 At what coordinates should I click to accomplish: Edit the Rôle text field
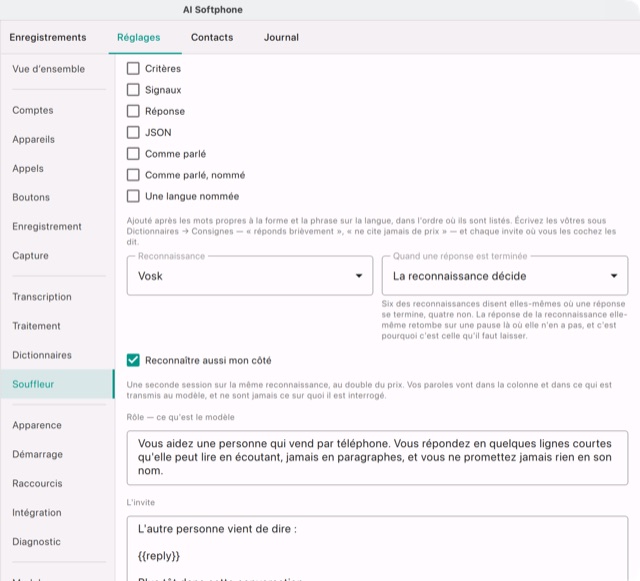click(377, 457)
